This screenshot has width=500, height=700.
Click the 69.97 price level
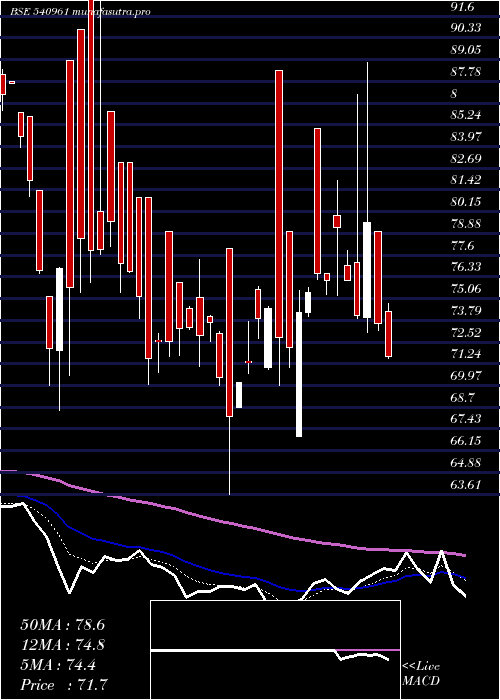pyautogui.click(x=466, y=376)
